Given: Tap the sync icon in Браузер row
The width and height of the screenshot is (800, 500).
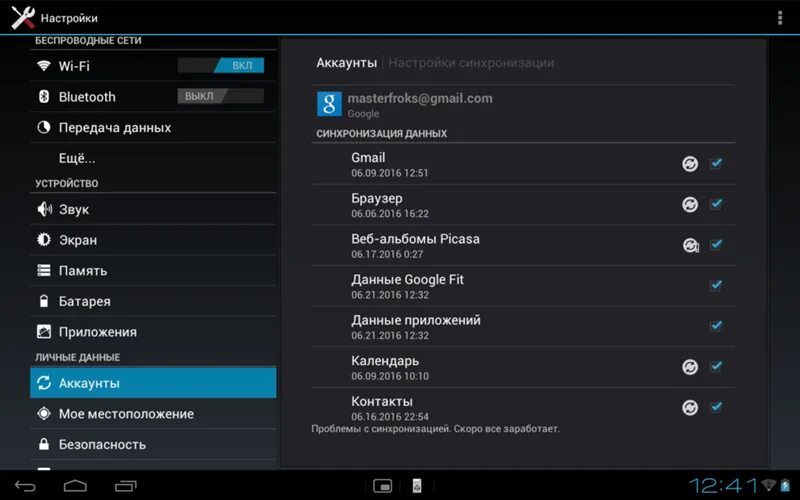Looking at the screenshot, I should tap(690, 205).
